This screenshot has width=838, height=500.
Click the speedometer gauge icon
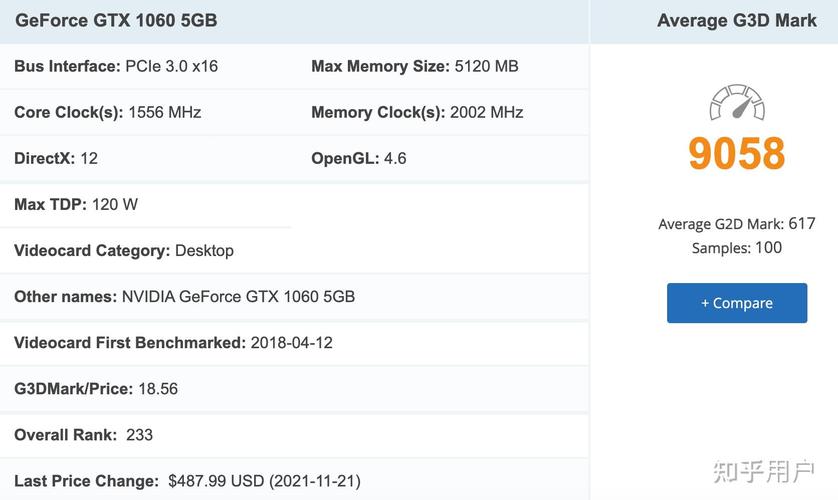[x=737, y=103]
